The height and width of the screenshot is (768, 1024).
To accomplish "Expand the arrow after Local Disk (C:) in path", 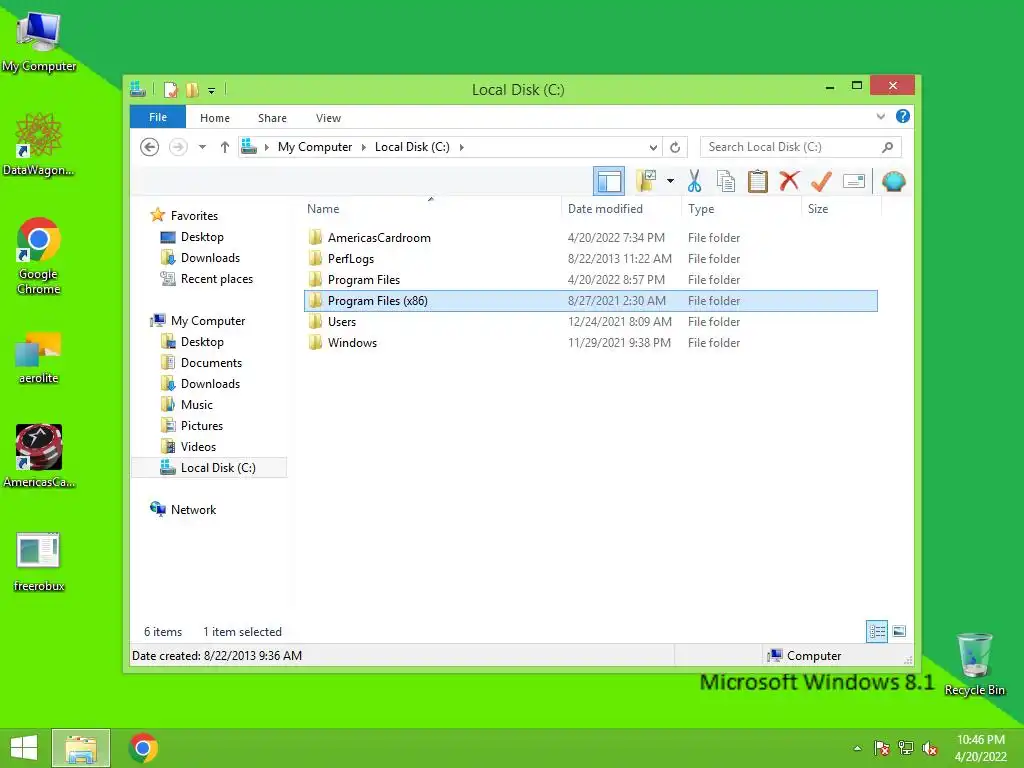I will pos(462,147).
